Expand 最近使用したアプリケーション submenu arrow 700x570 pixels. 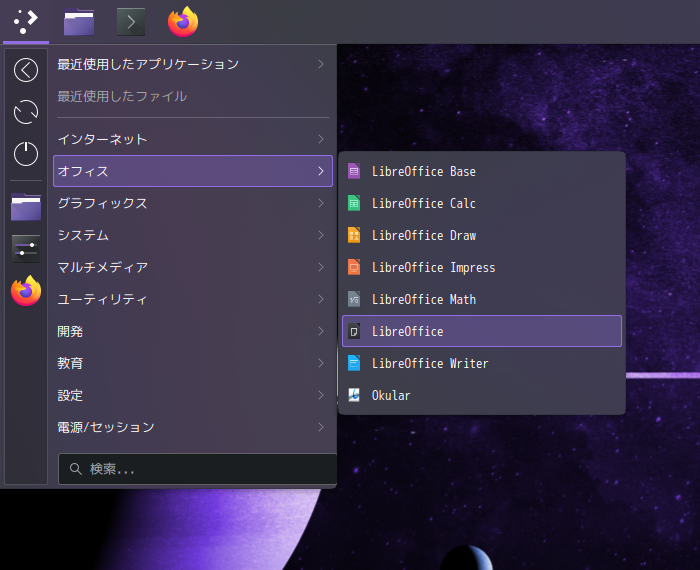click(321, 64)
